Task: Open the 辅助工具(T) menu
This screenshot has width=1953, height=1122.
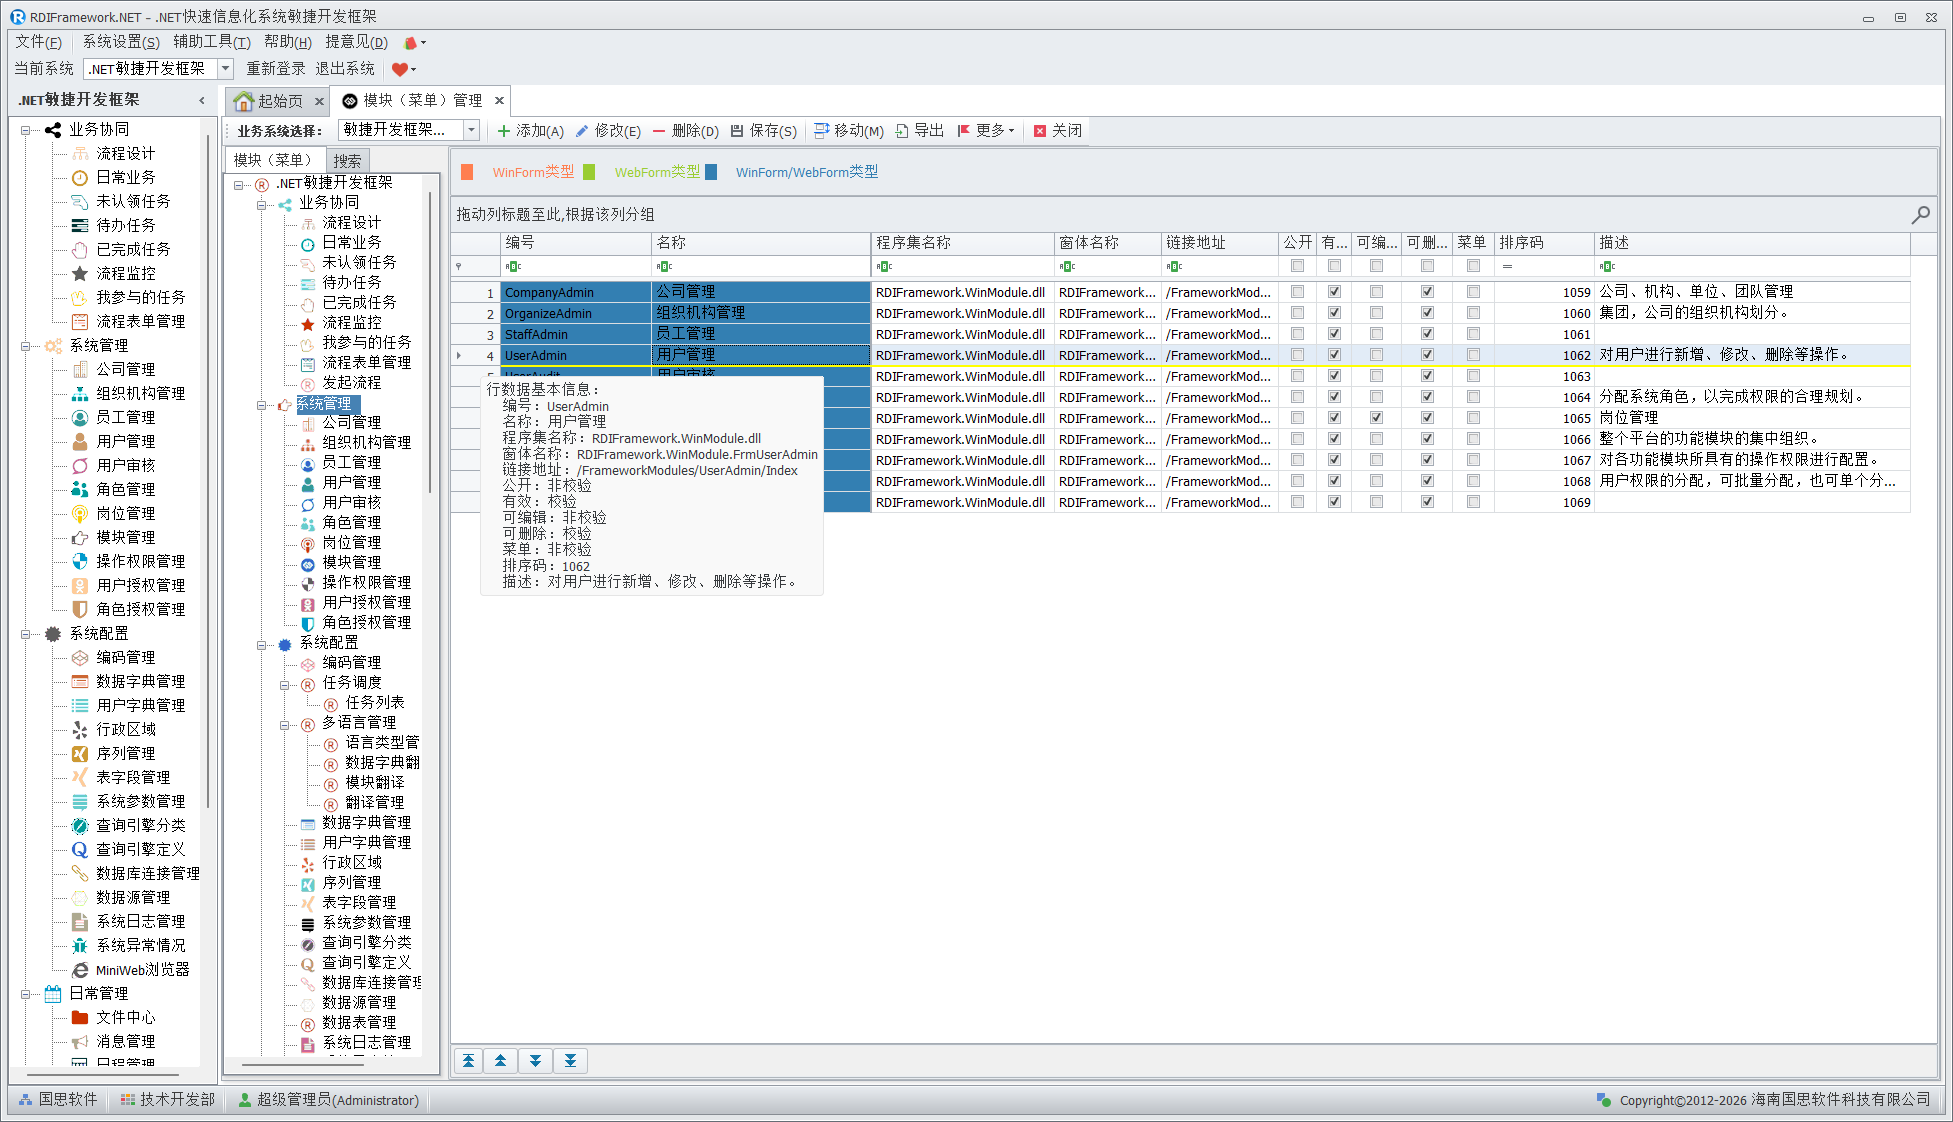Action: point(211,42)
